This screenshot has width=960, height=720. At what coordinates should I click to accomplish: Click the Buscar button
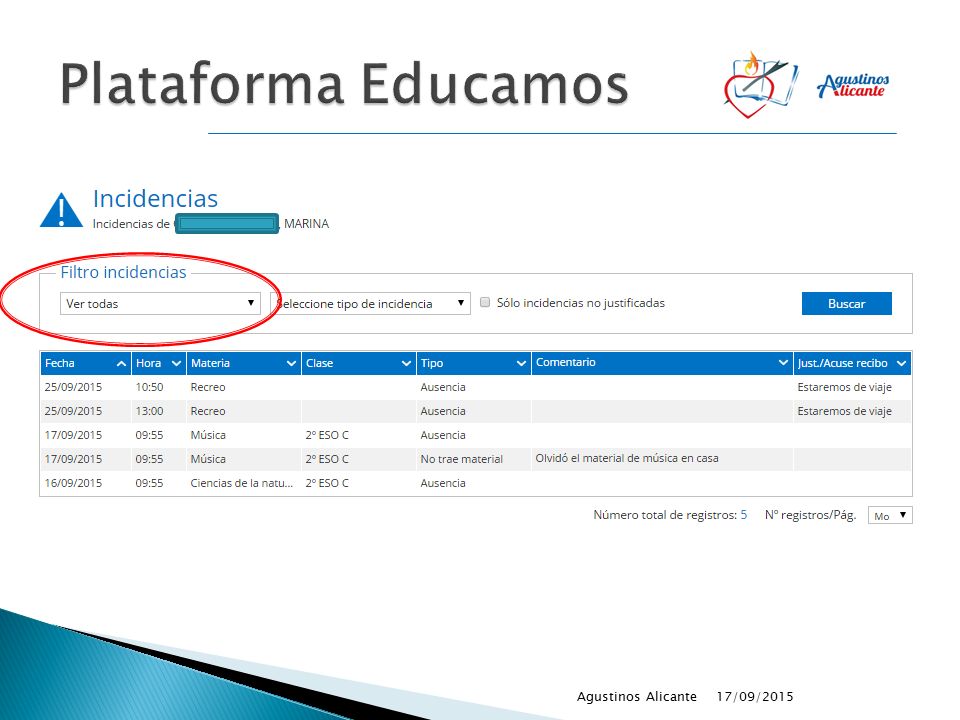(847, 304)
